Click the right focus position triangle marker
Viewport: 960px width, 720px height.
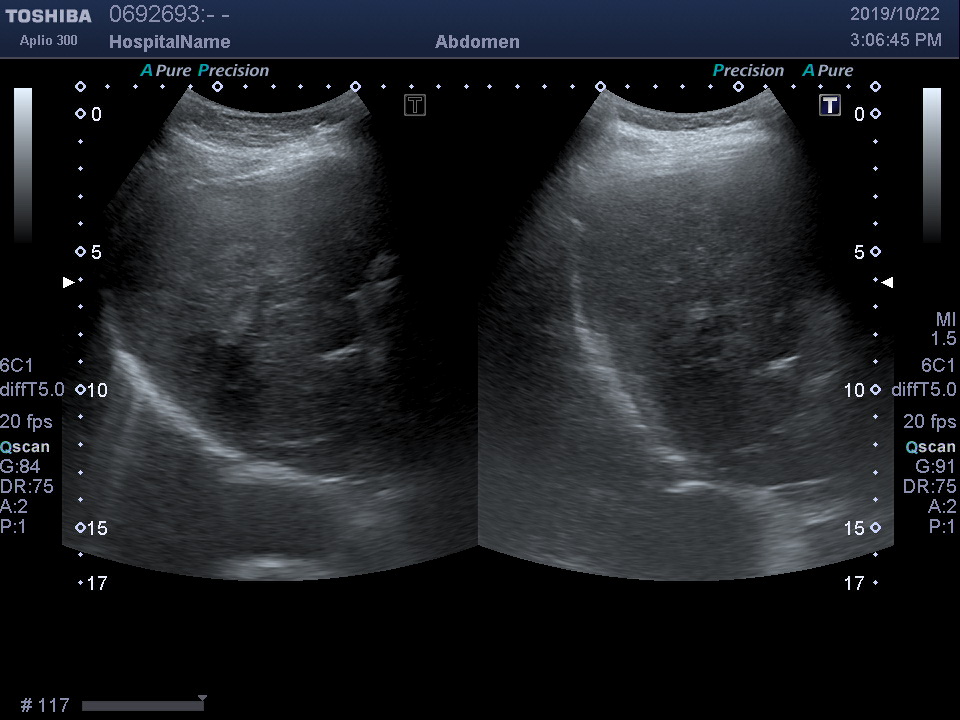pyautogui.click(x=887, y=282)
